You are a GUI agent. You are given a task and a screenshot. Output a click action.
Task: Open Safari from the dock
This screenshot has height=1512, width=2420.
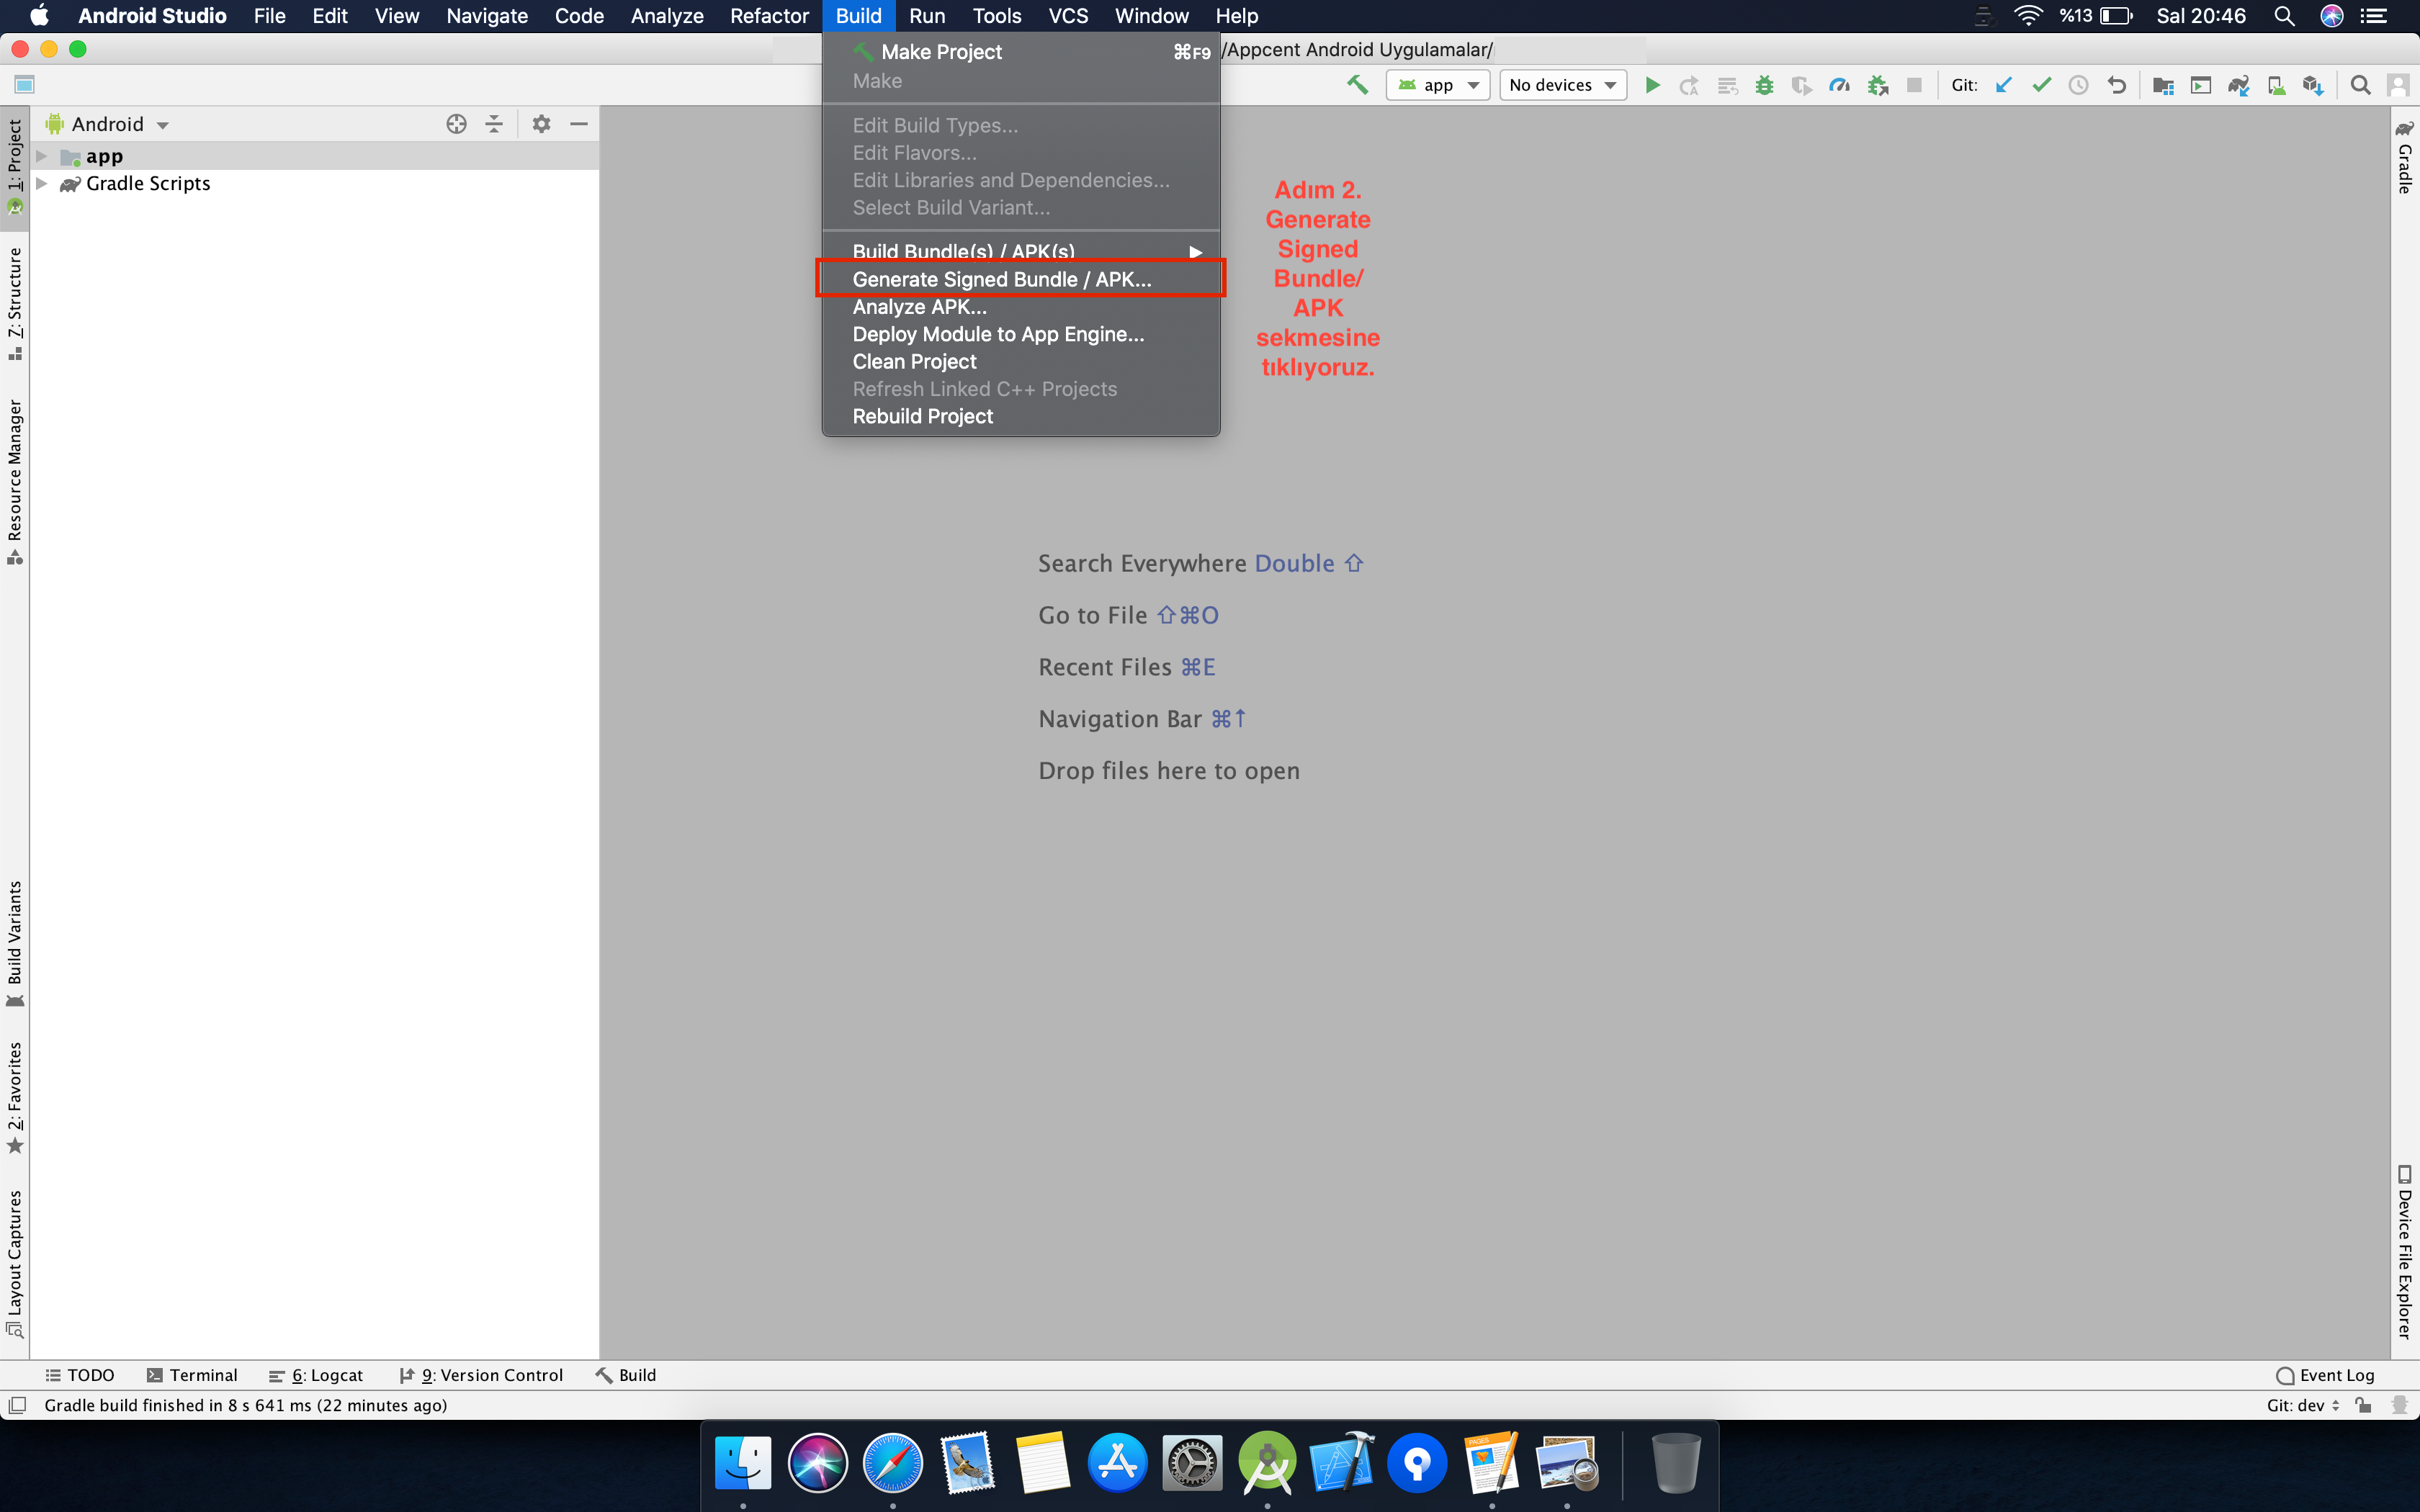coord(892,1462)
